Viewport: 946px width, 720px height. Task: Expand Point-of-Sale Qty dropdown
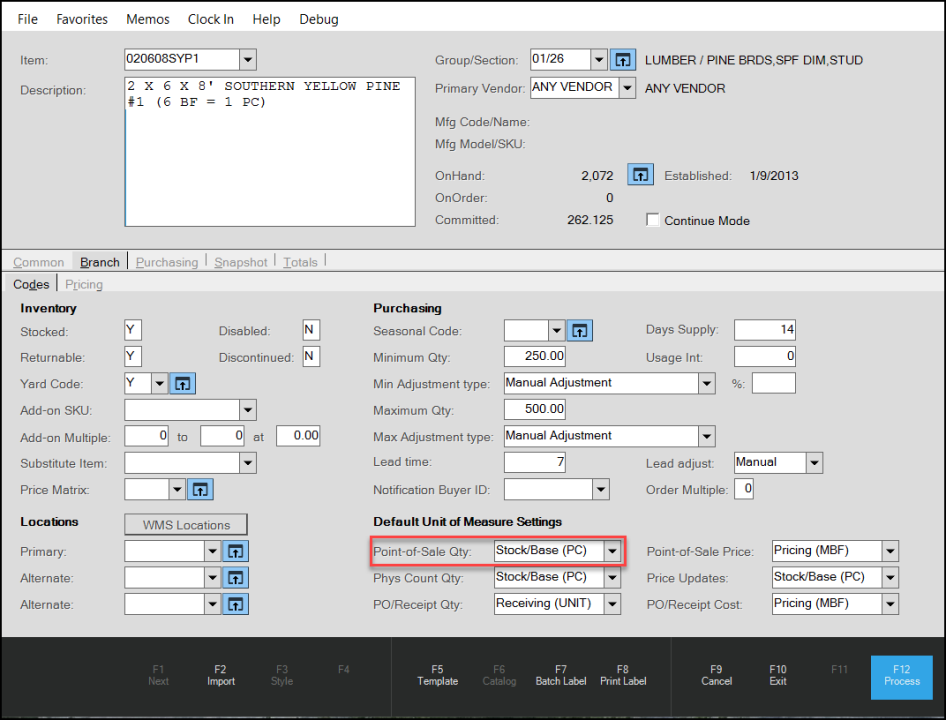point(612,551)
